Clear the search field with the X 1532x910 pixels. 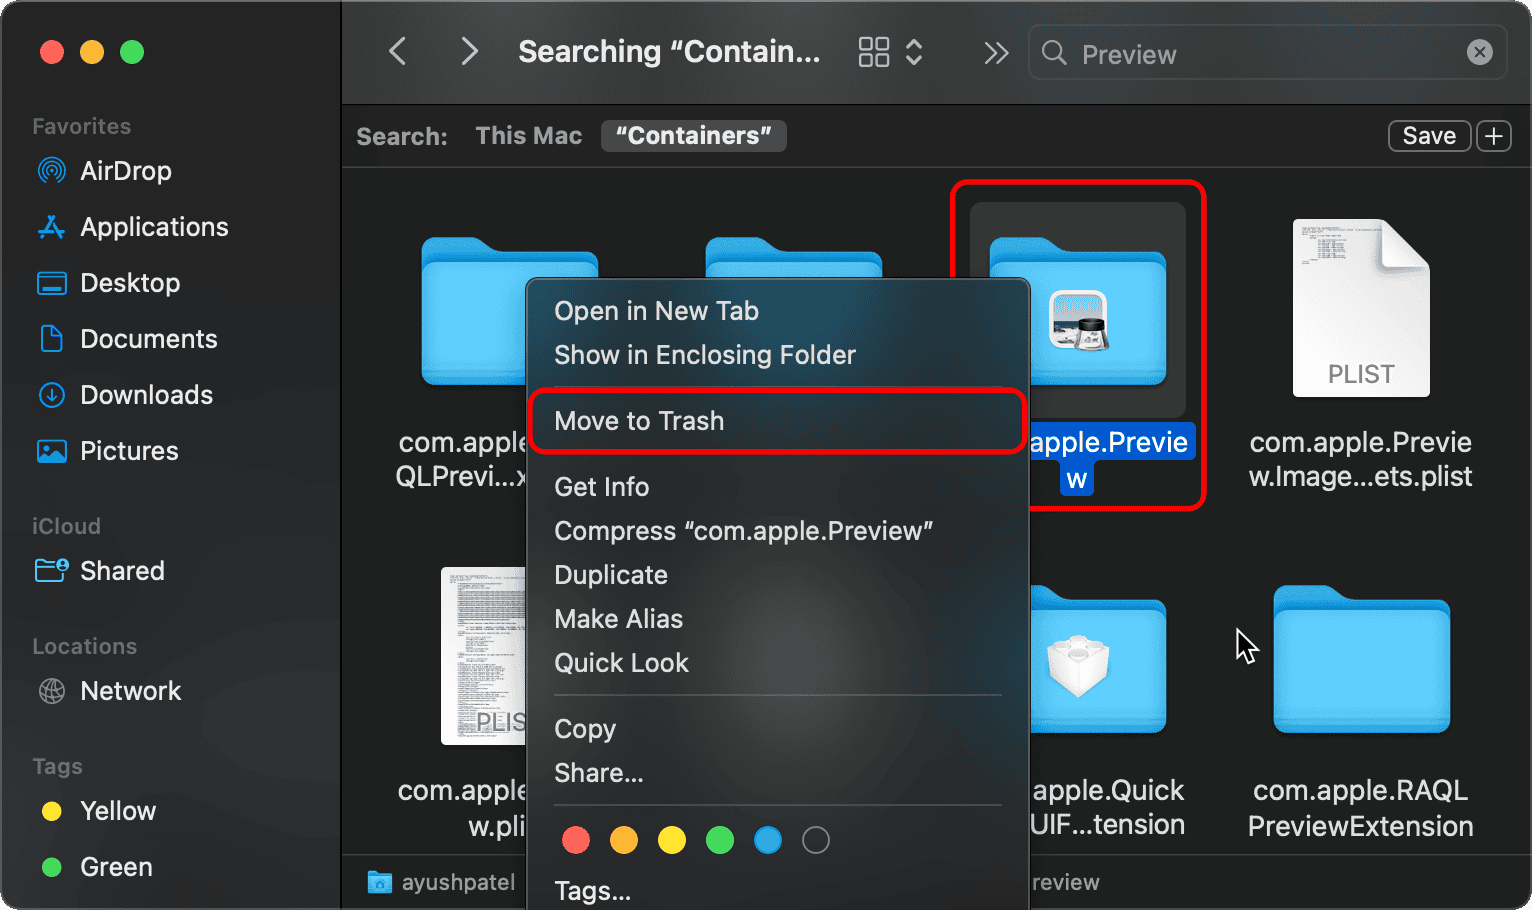pyautogui.click(x=1479, y=52)
